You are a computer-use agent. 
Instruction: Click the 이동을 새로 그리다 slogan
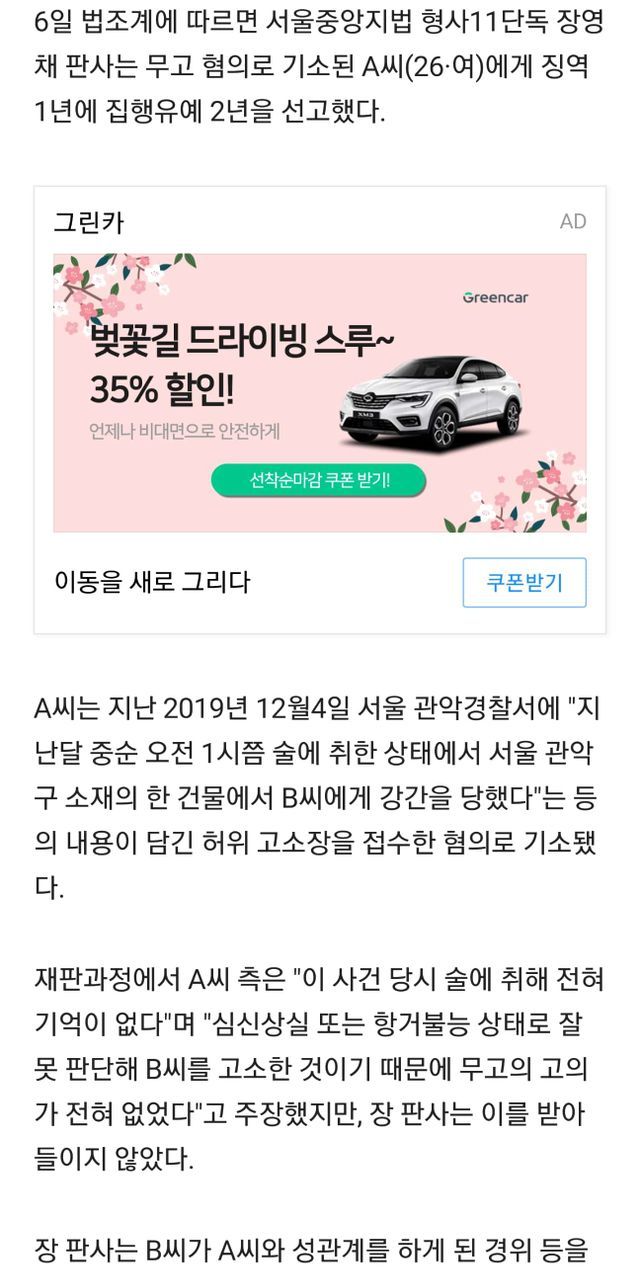click(x=152, y=582)
